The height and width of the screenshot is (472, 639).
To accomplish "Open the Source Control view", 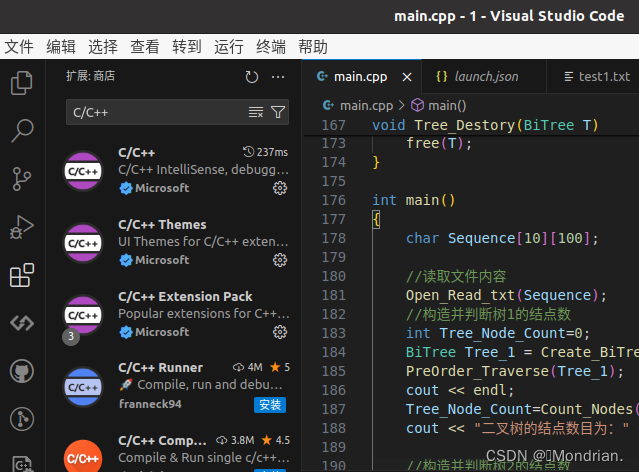I will pyautogui.click(x=22, y=179).
